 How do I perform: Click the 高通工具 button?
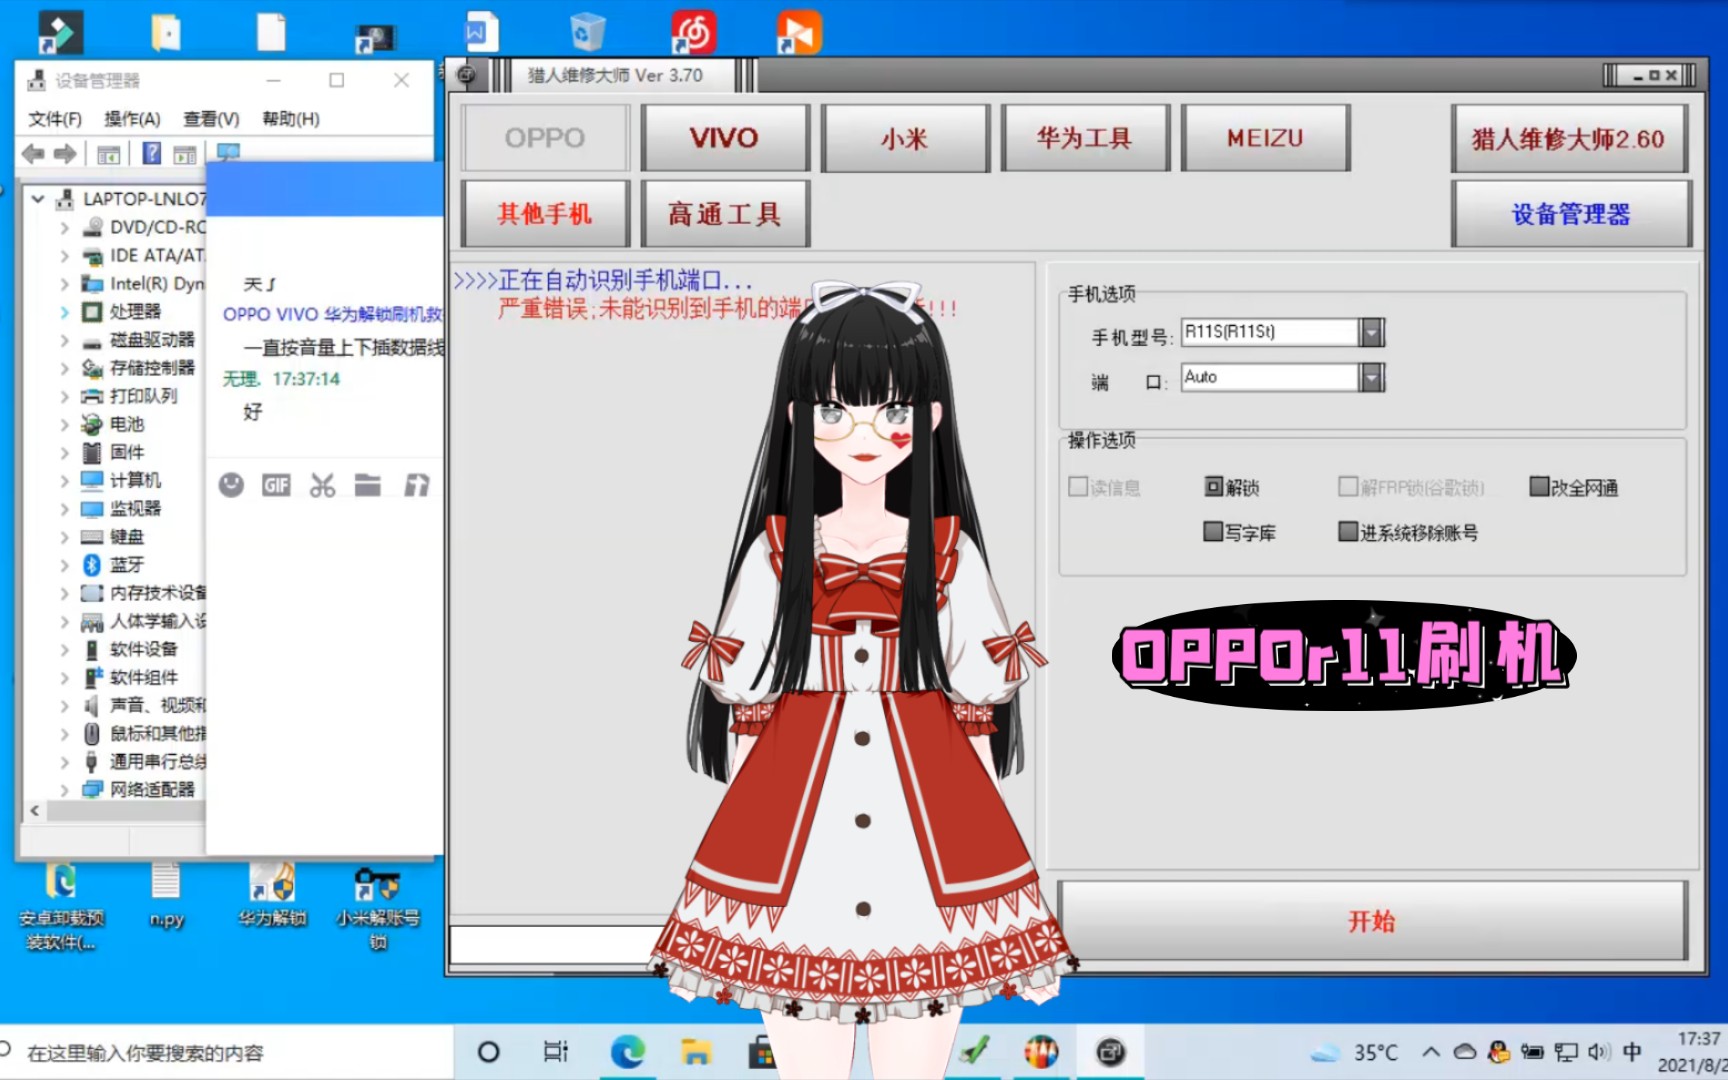pyautogui.click(x=724, y=213)
